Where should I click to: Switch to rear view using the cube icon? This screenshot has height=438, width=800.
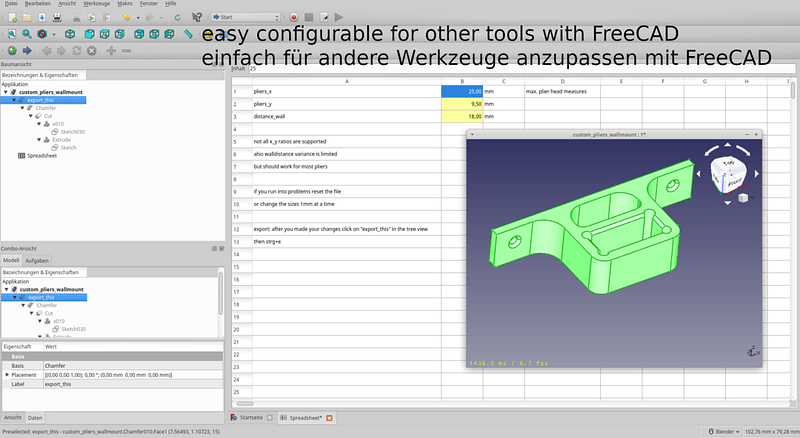(x=139, y=34)
